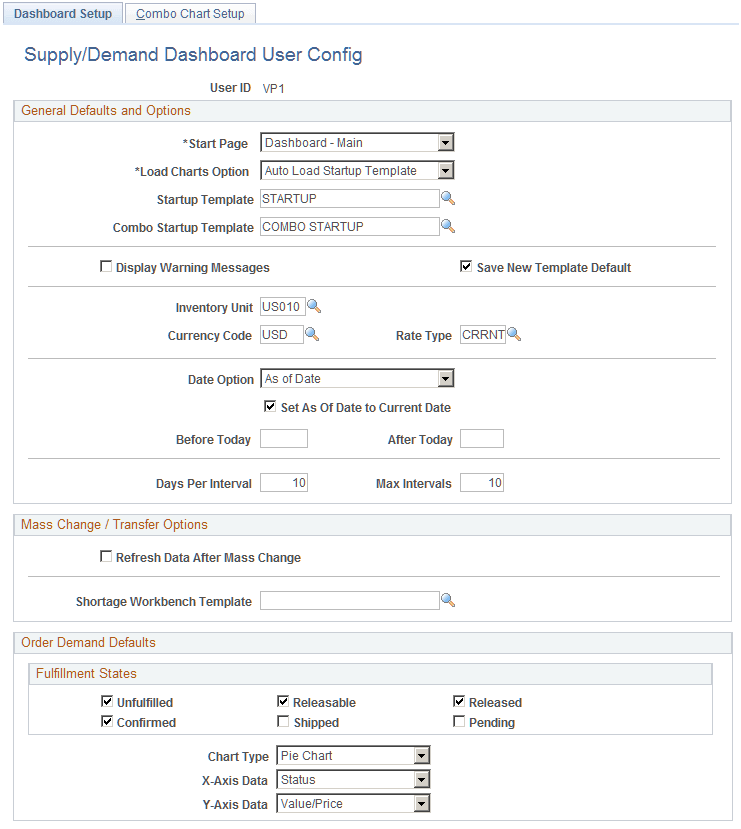Viewport: 741px width, 829px height.
Task: Open the X-Axis Data dropdown
Action: [421, 779]
